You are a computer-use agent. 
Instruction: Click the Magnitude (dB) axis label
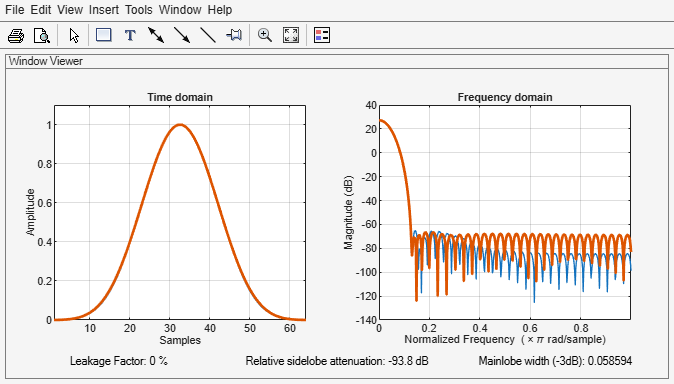pos(348,212)
